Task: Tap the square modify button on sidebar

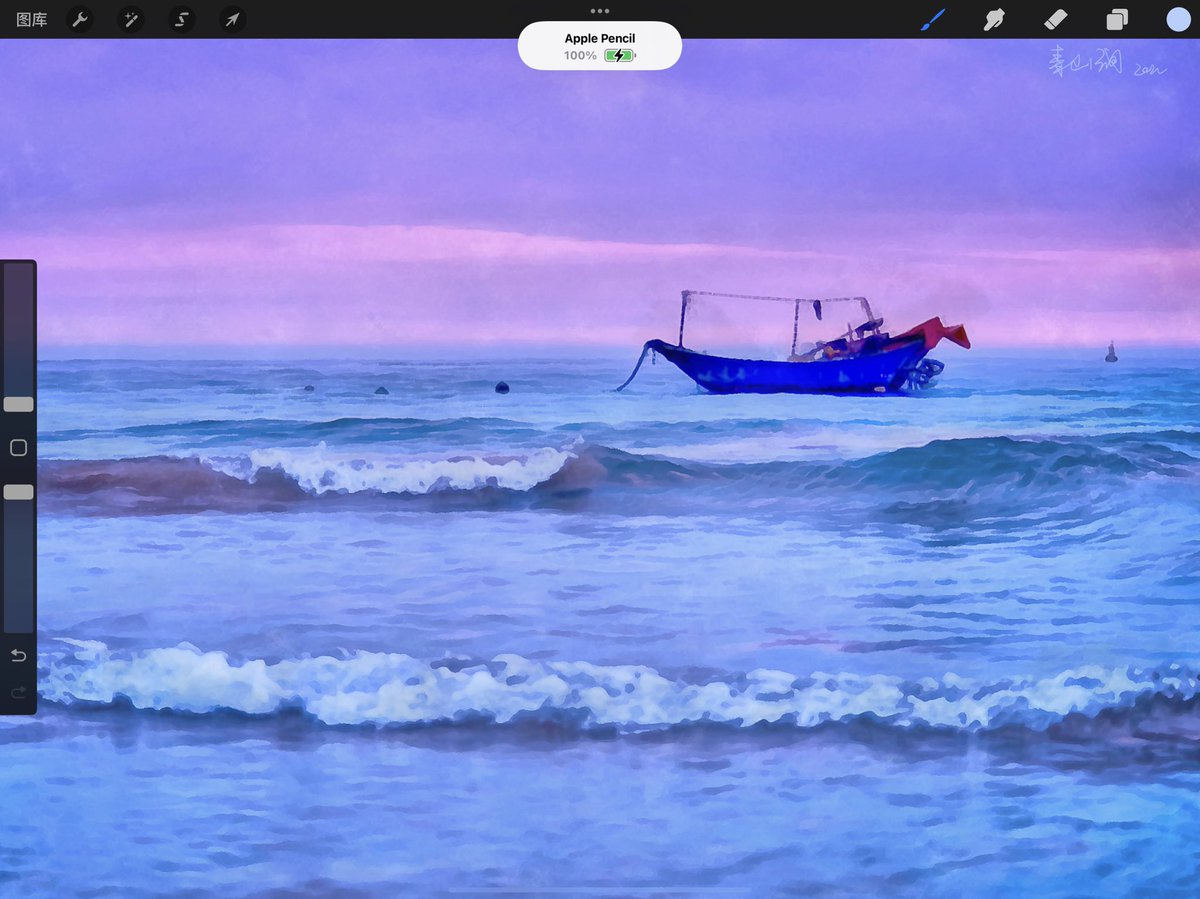Action: (18, 448)
